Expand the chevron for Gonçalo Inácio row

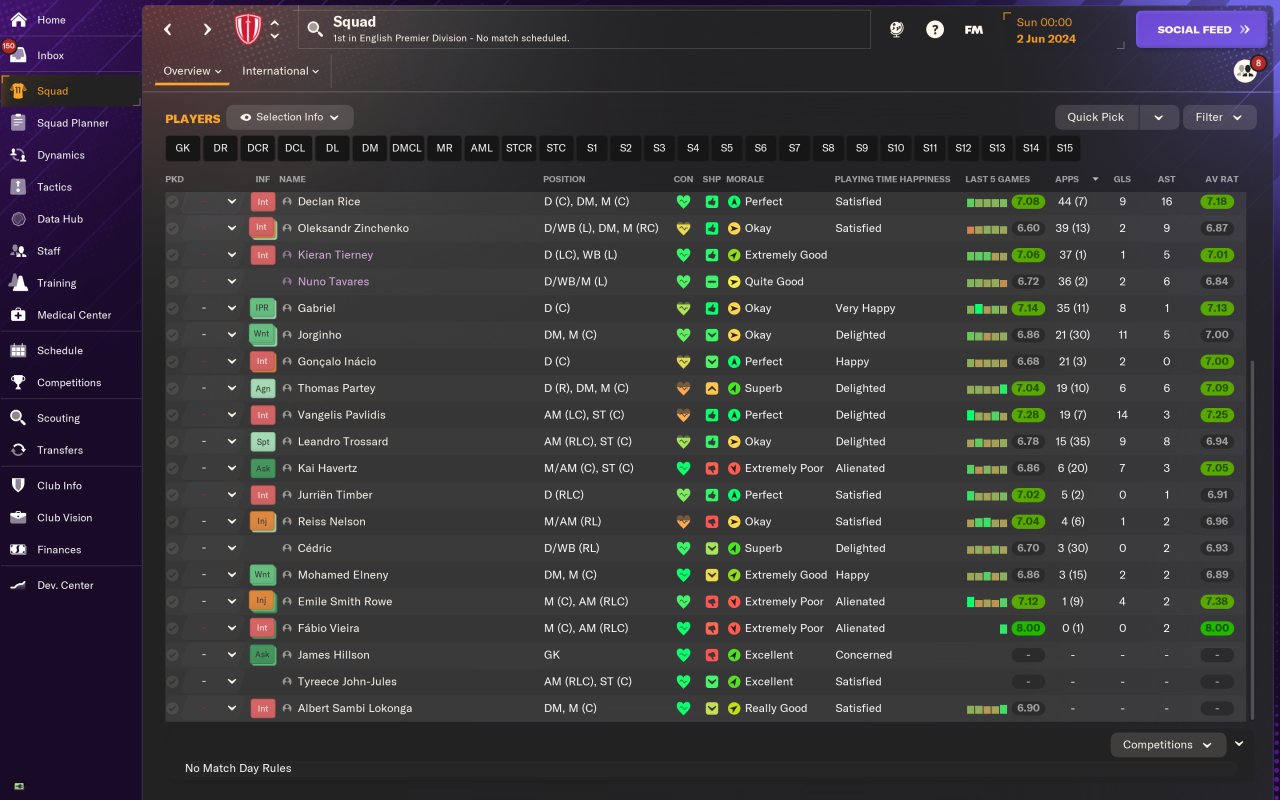coord(232,361)
